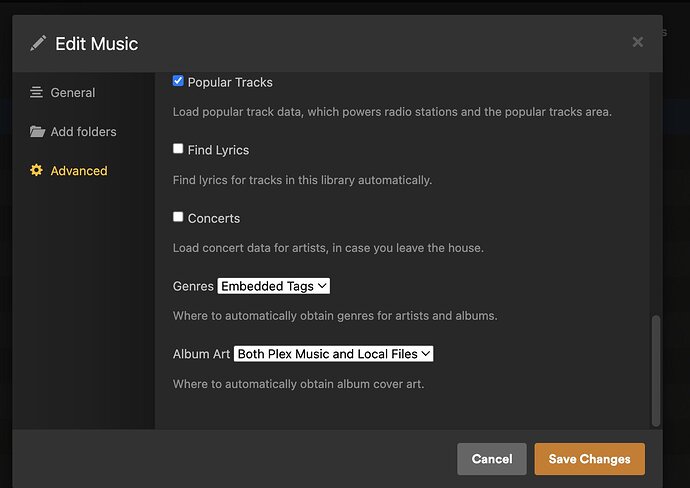The width and height of the screenshot is (690, 488).
Task: Select the Advanced tab label
Action: (x=79, y=171)
